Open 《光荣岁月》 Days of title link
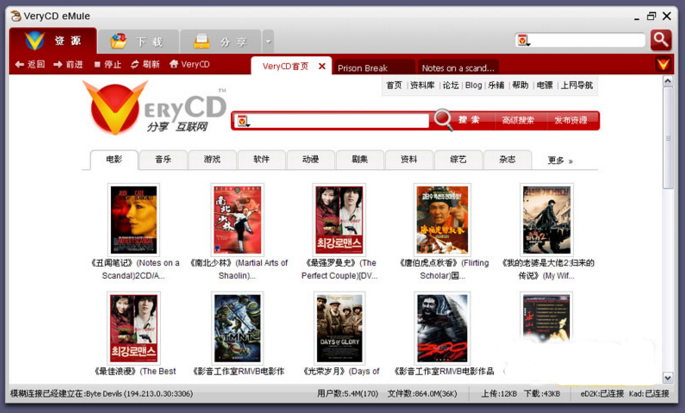 pyautogui.click(x=341, y=371)
